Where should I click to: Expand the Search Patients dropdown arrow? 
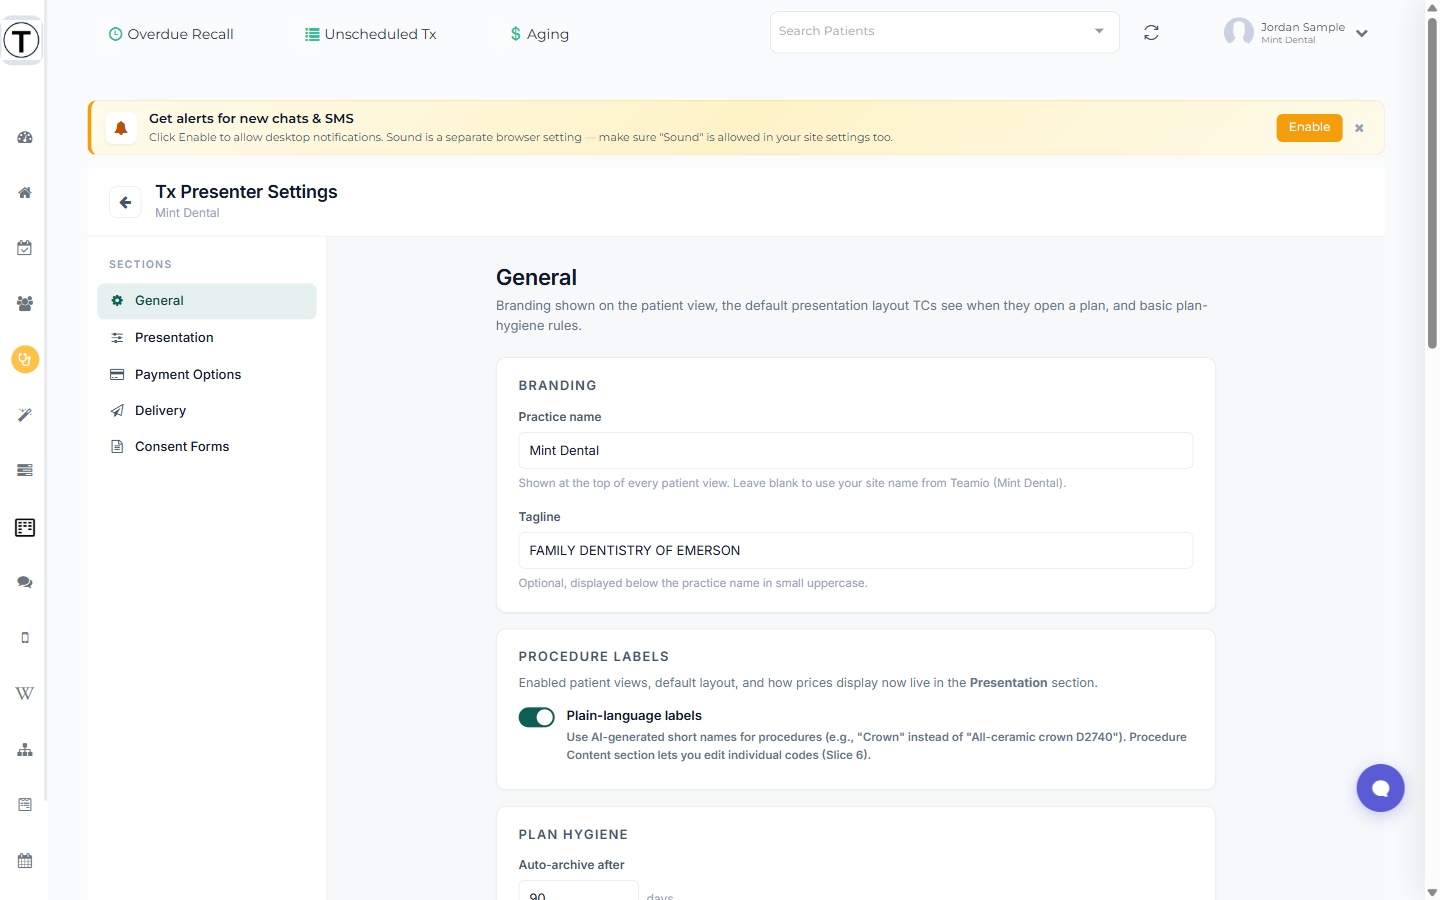click(1099, 31)
